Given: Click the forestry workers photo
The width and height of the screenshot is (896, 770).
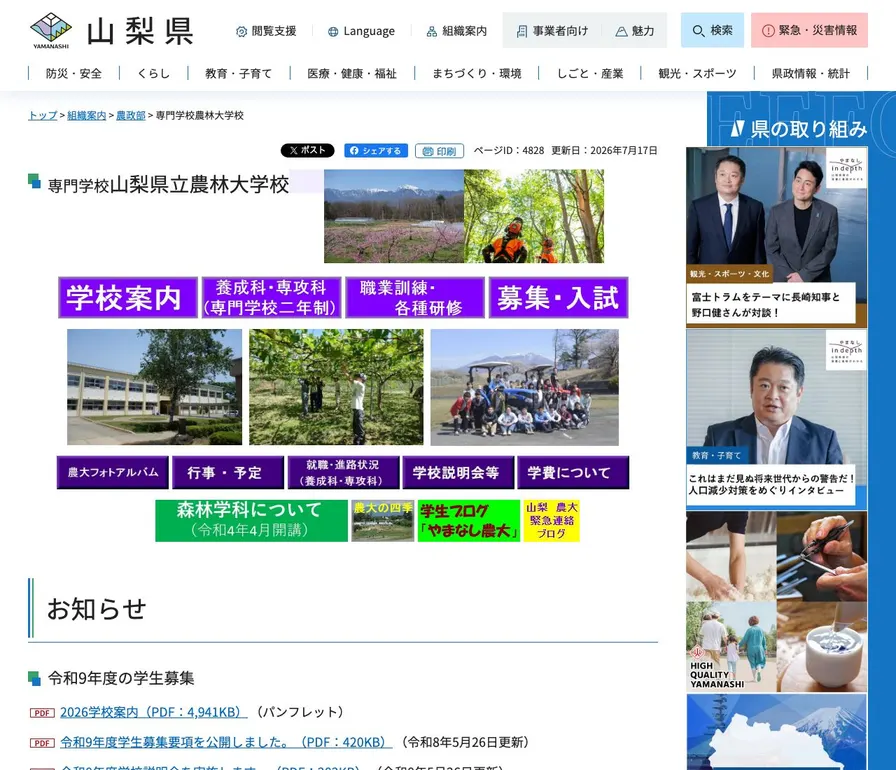Looking at the screenshot, I should [x=534, y=216].
